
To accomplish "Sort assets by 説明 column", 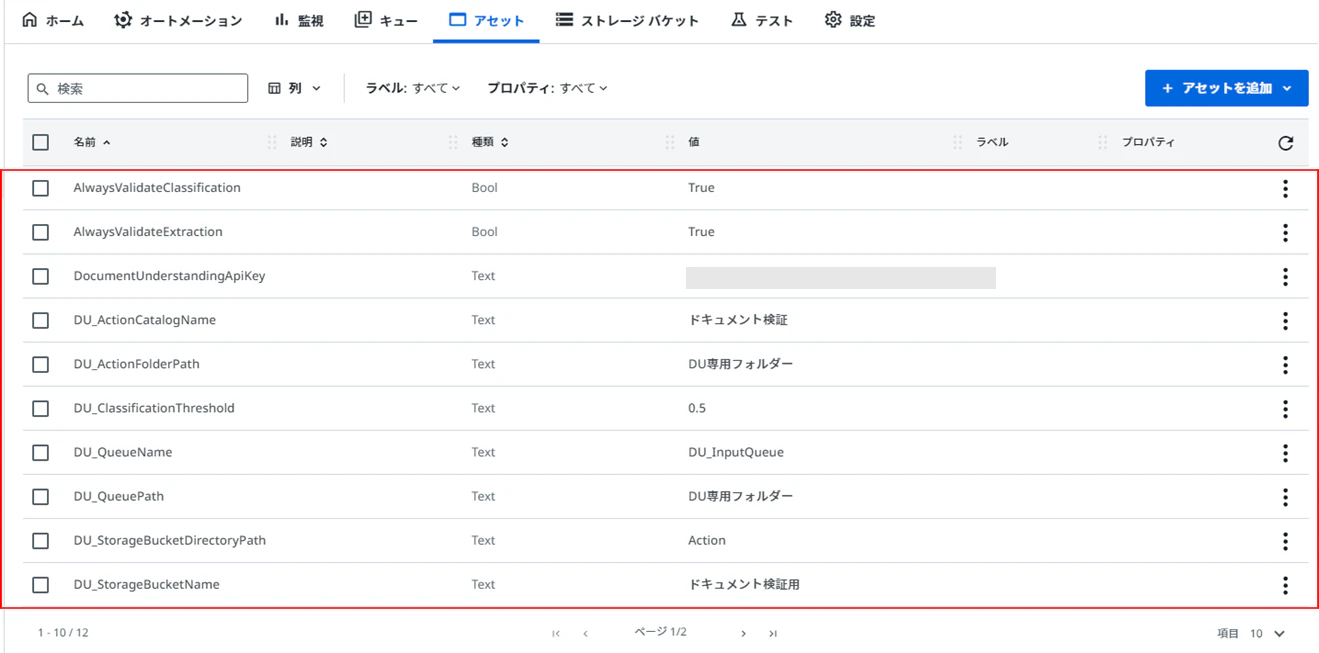I will 309,142.
